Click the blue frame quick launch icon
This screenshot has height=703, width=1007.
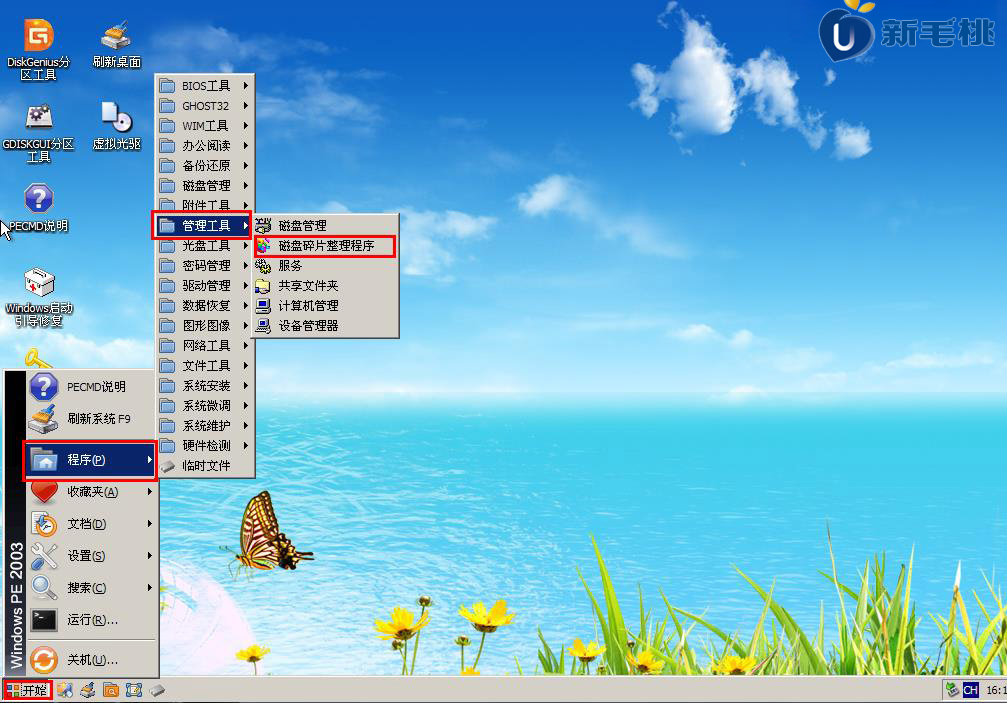point(134,690)
